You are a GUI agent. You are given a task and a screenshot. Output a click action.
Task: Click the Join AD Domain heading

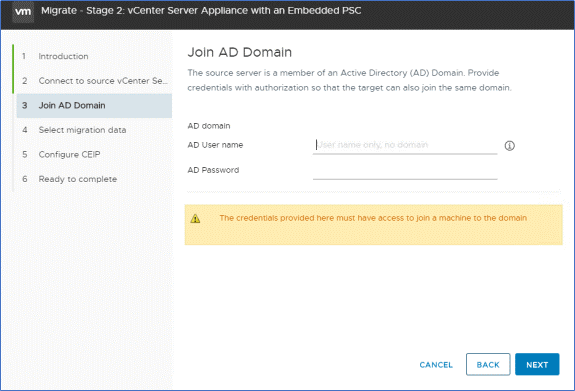[239, 52]
